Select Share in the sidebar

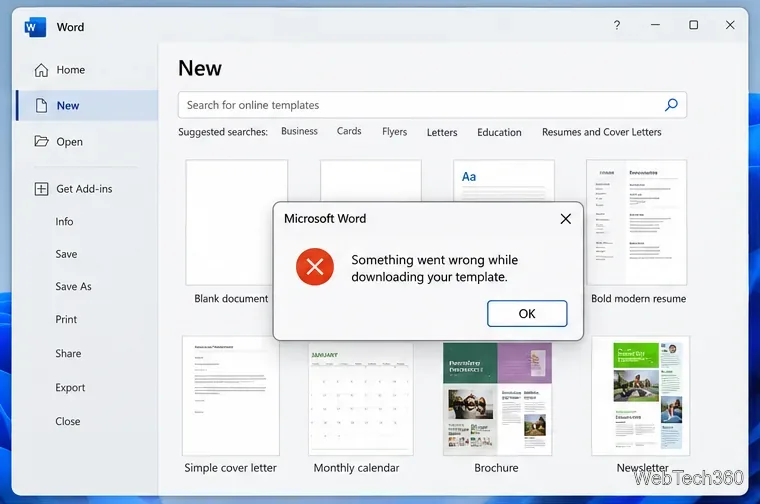(x=68, y=353)
